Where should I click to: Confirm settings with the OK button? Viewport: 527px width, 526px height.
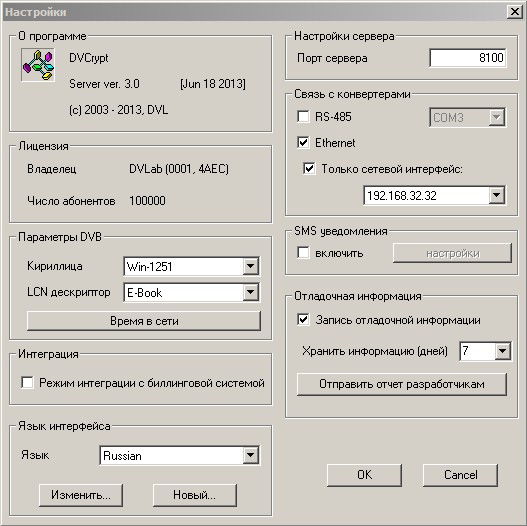pos(364,475)
